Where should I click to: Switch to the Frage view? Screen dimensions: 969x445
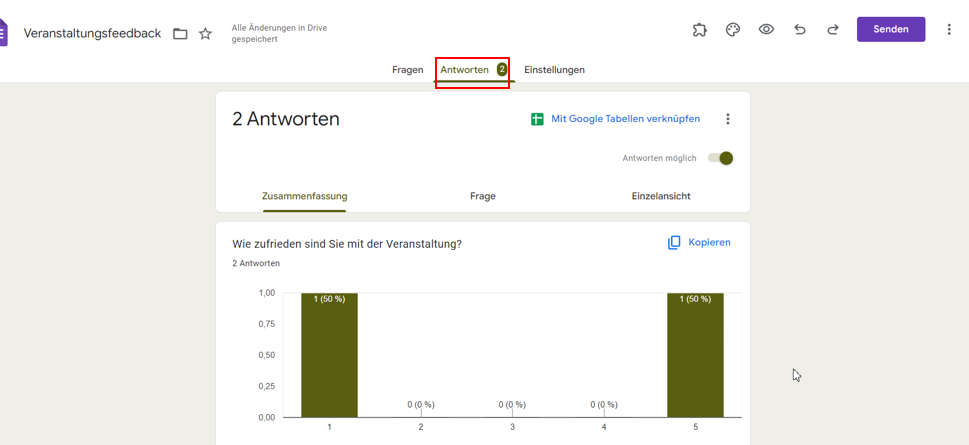[x=483, y=196]
